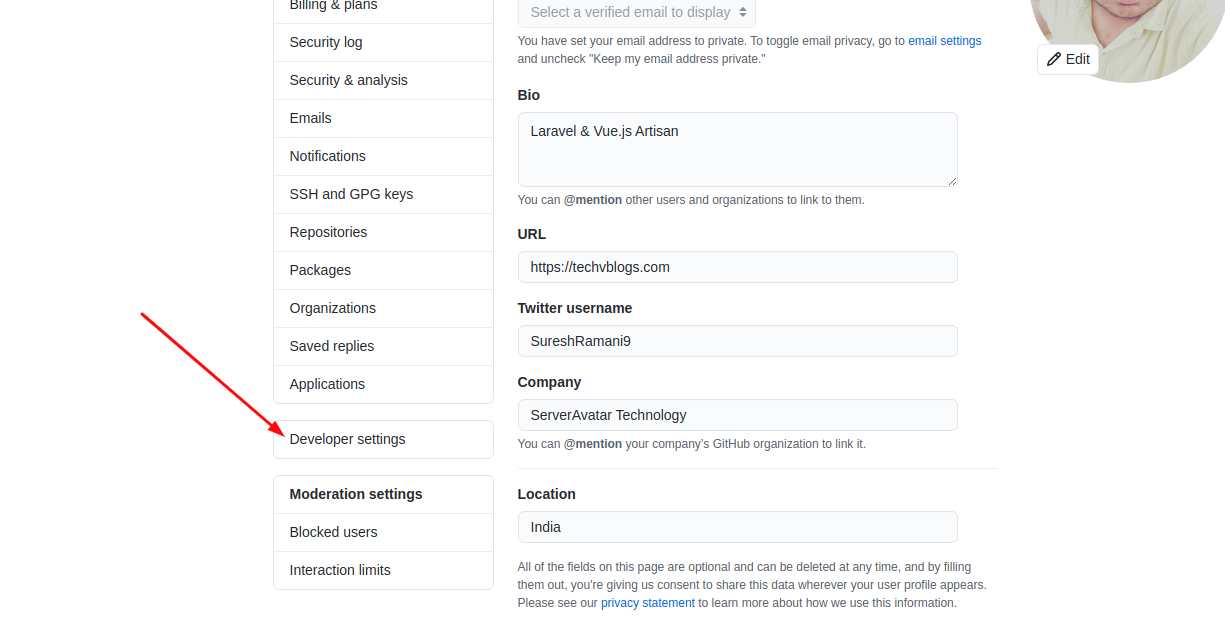This screenshot has height=618, width=1225.
Task: Select Interaction limits item
Action: (383, 570)
